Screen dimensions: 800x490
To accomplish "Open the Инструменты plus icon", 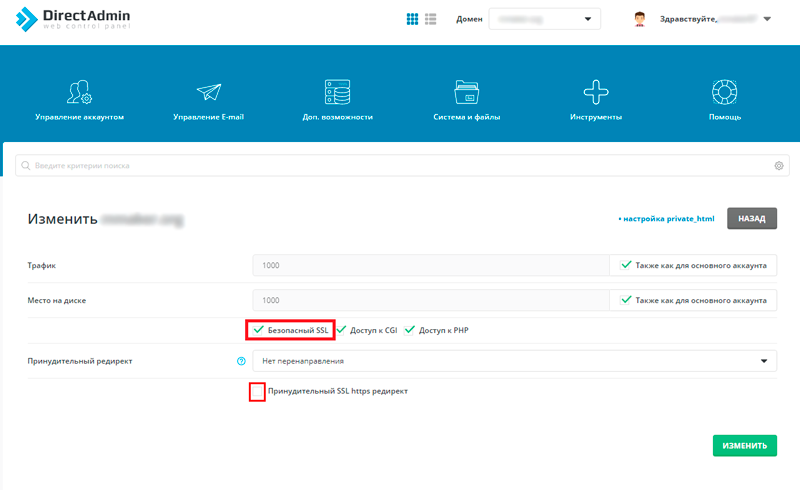I will click(x=596, y=93).
